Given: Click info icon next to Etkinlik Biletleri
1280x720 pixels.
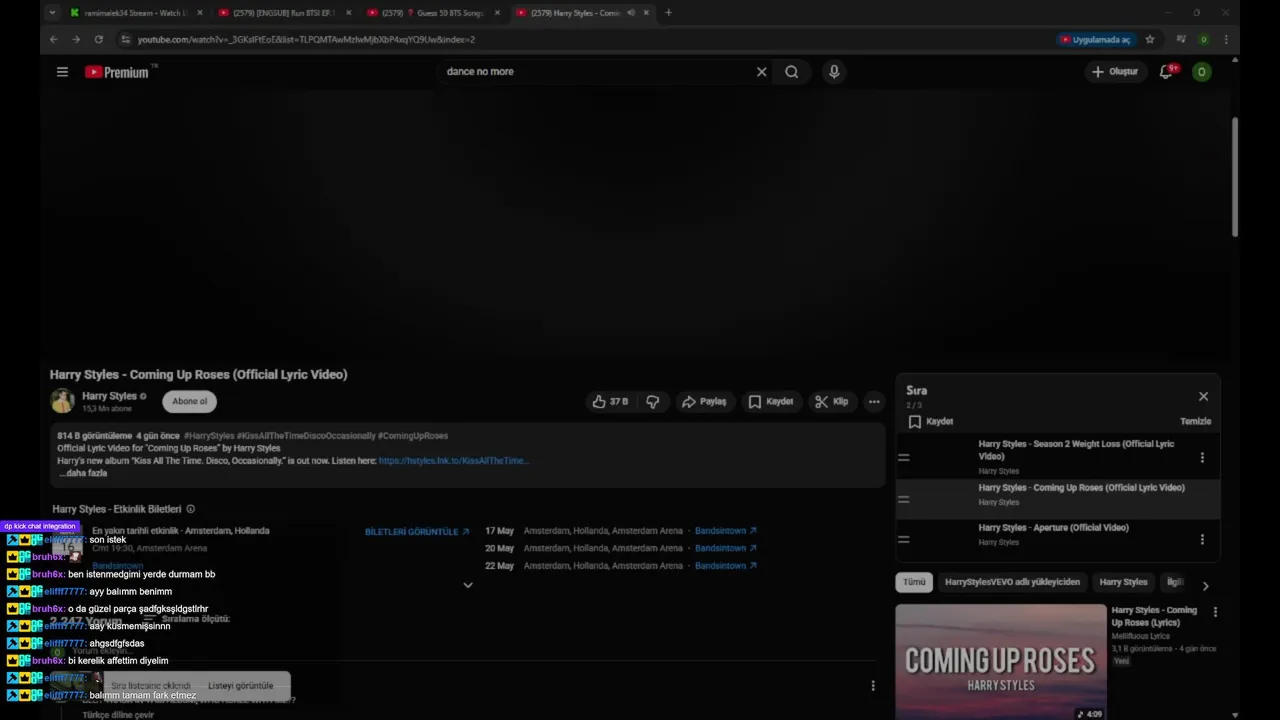Looking at the screenshot, I should click(190, 509).
